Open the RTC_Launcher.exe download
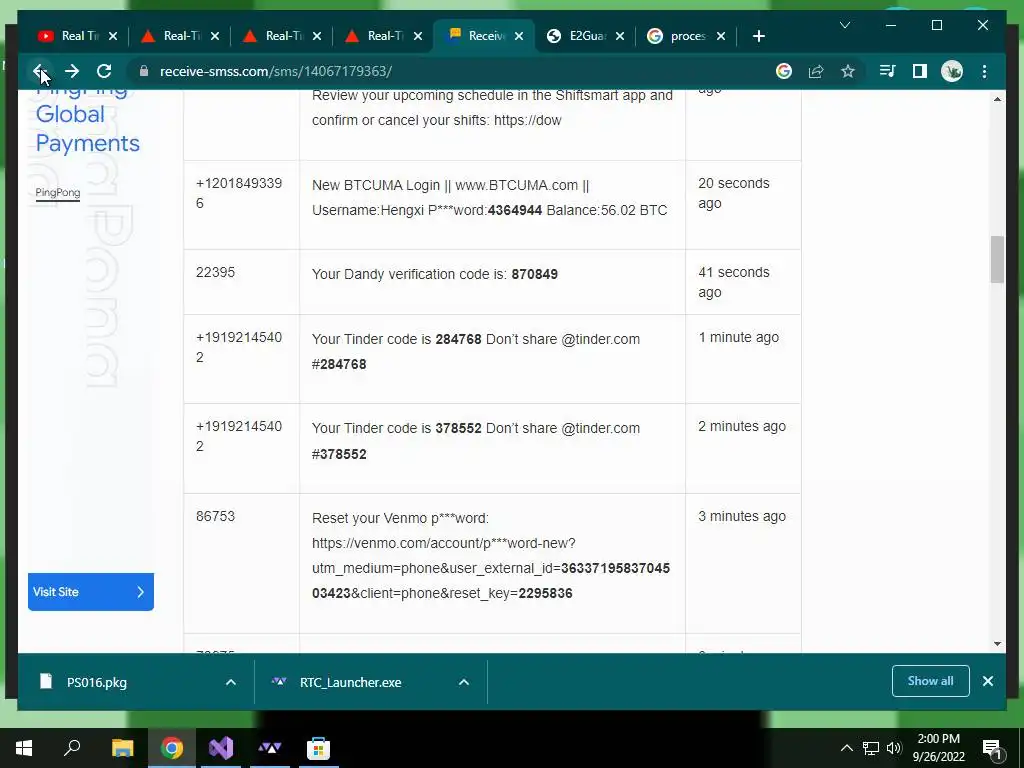This screenshot has height=768, width=1024. (351, 682)
